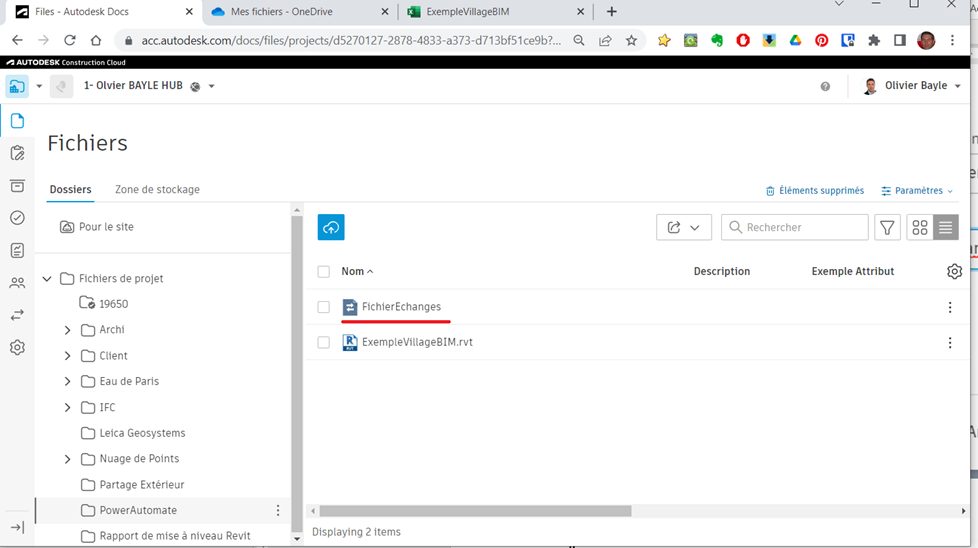Switch to list view

[946, 227]
